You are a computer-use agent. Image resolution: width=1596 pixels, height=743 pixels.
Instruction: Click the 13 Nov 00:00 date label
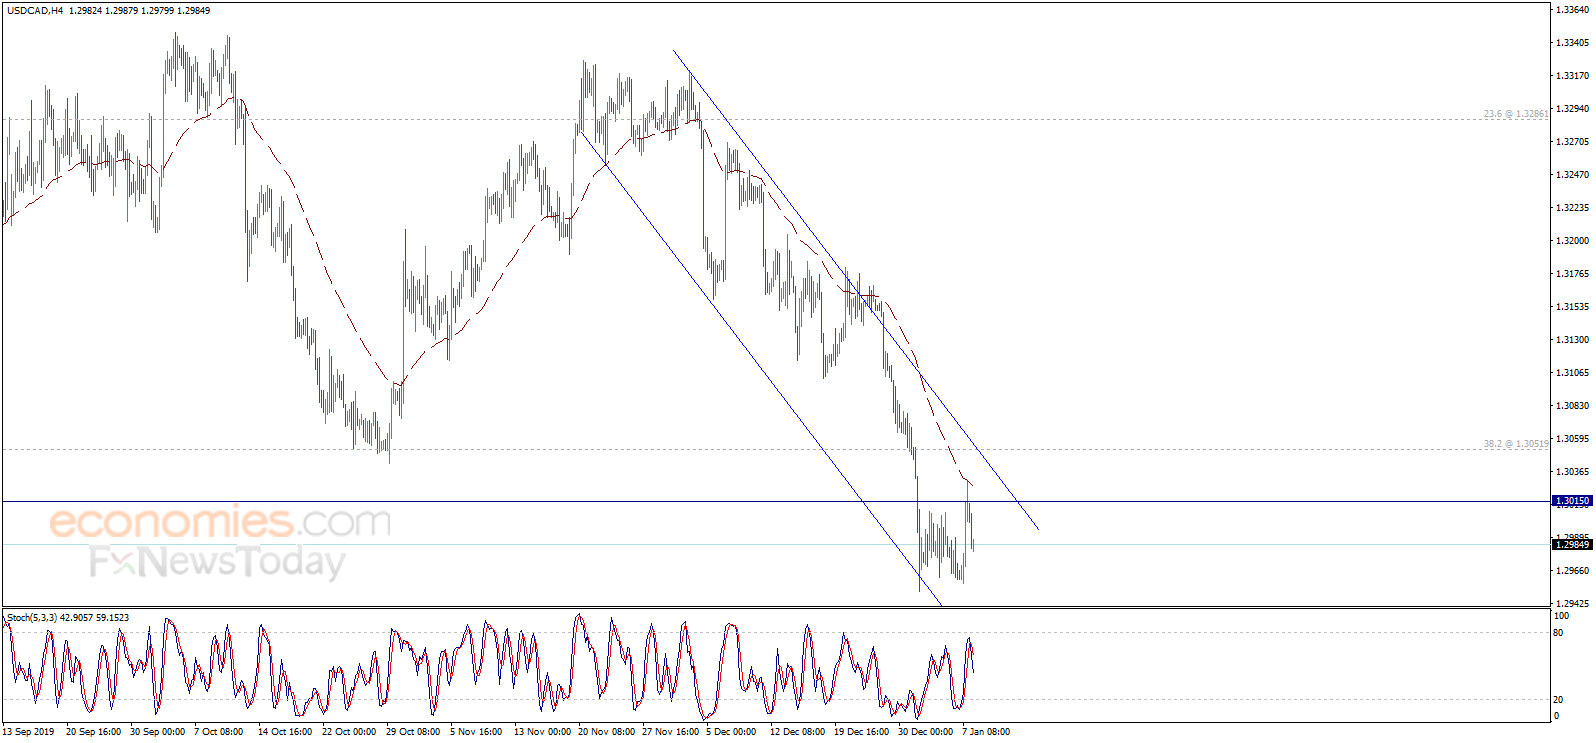pyautogui.click(x=542, y=732)
